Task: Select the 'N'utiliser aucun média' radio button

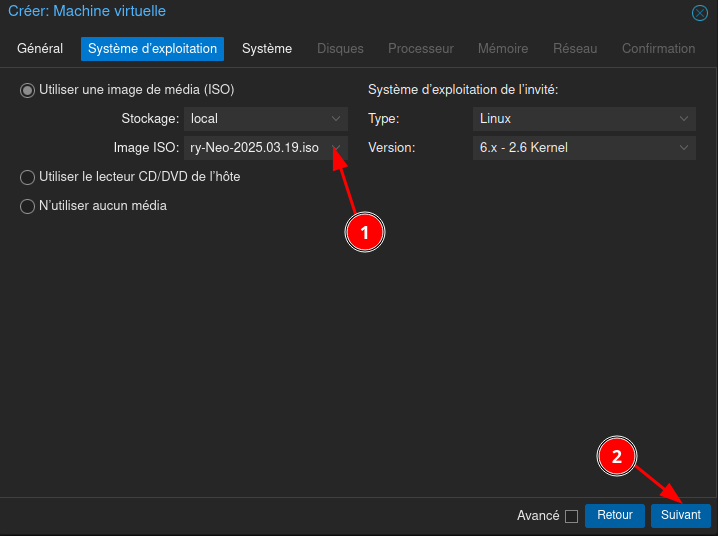Action: [x=27, y=206]
